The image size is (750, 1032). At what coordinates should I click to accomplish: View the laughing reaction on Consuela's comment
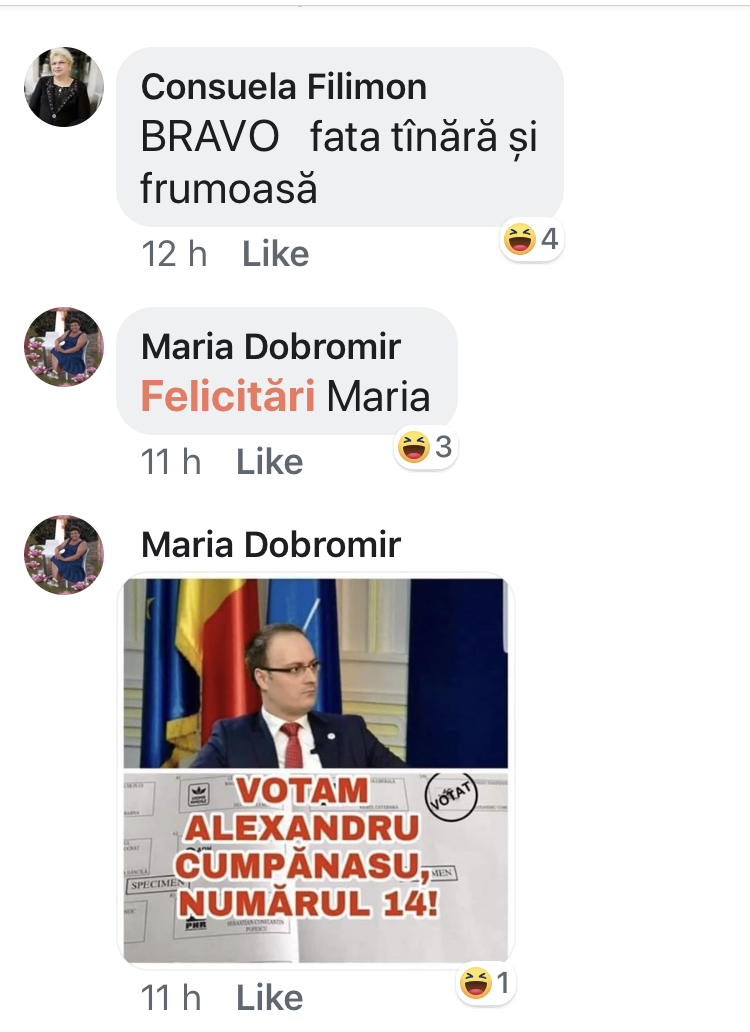click(520, 239)
